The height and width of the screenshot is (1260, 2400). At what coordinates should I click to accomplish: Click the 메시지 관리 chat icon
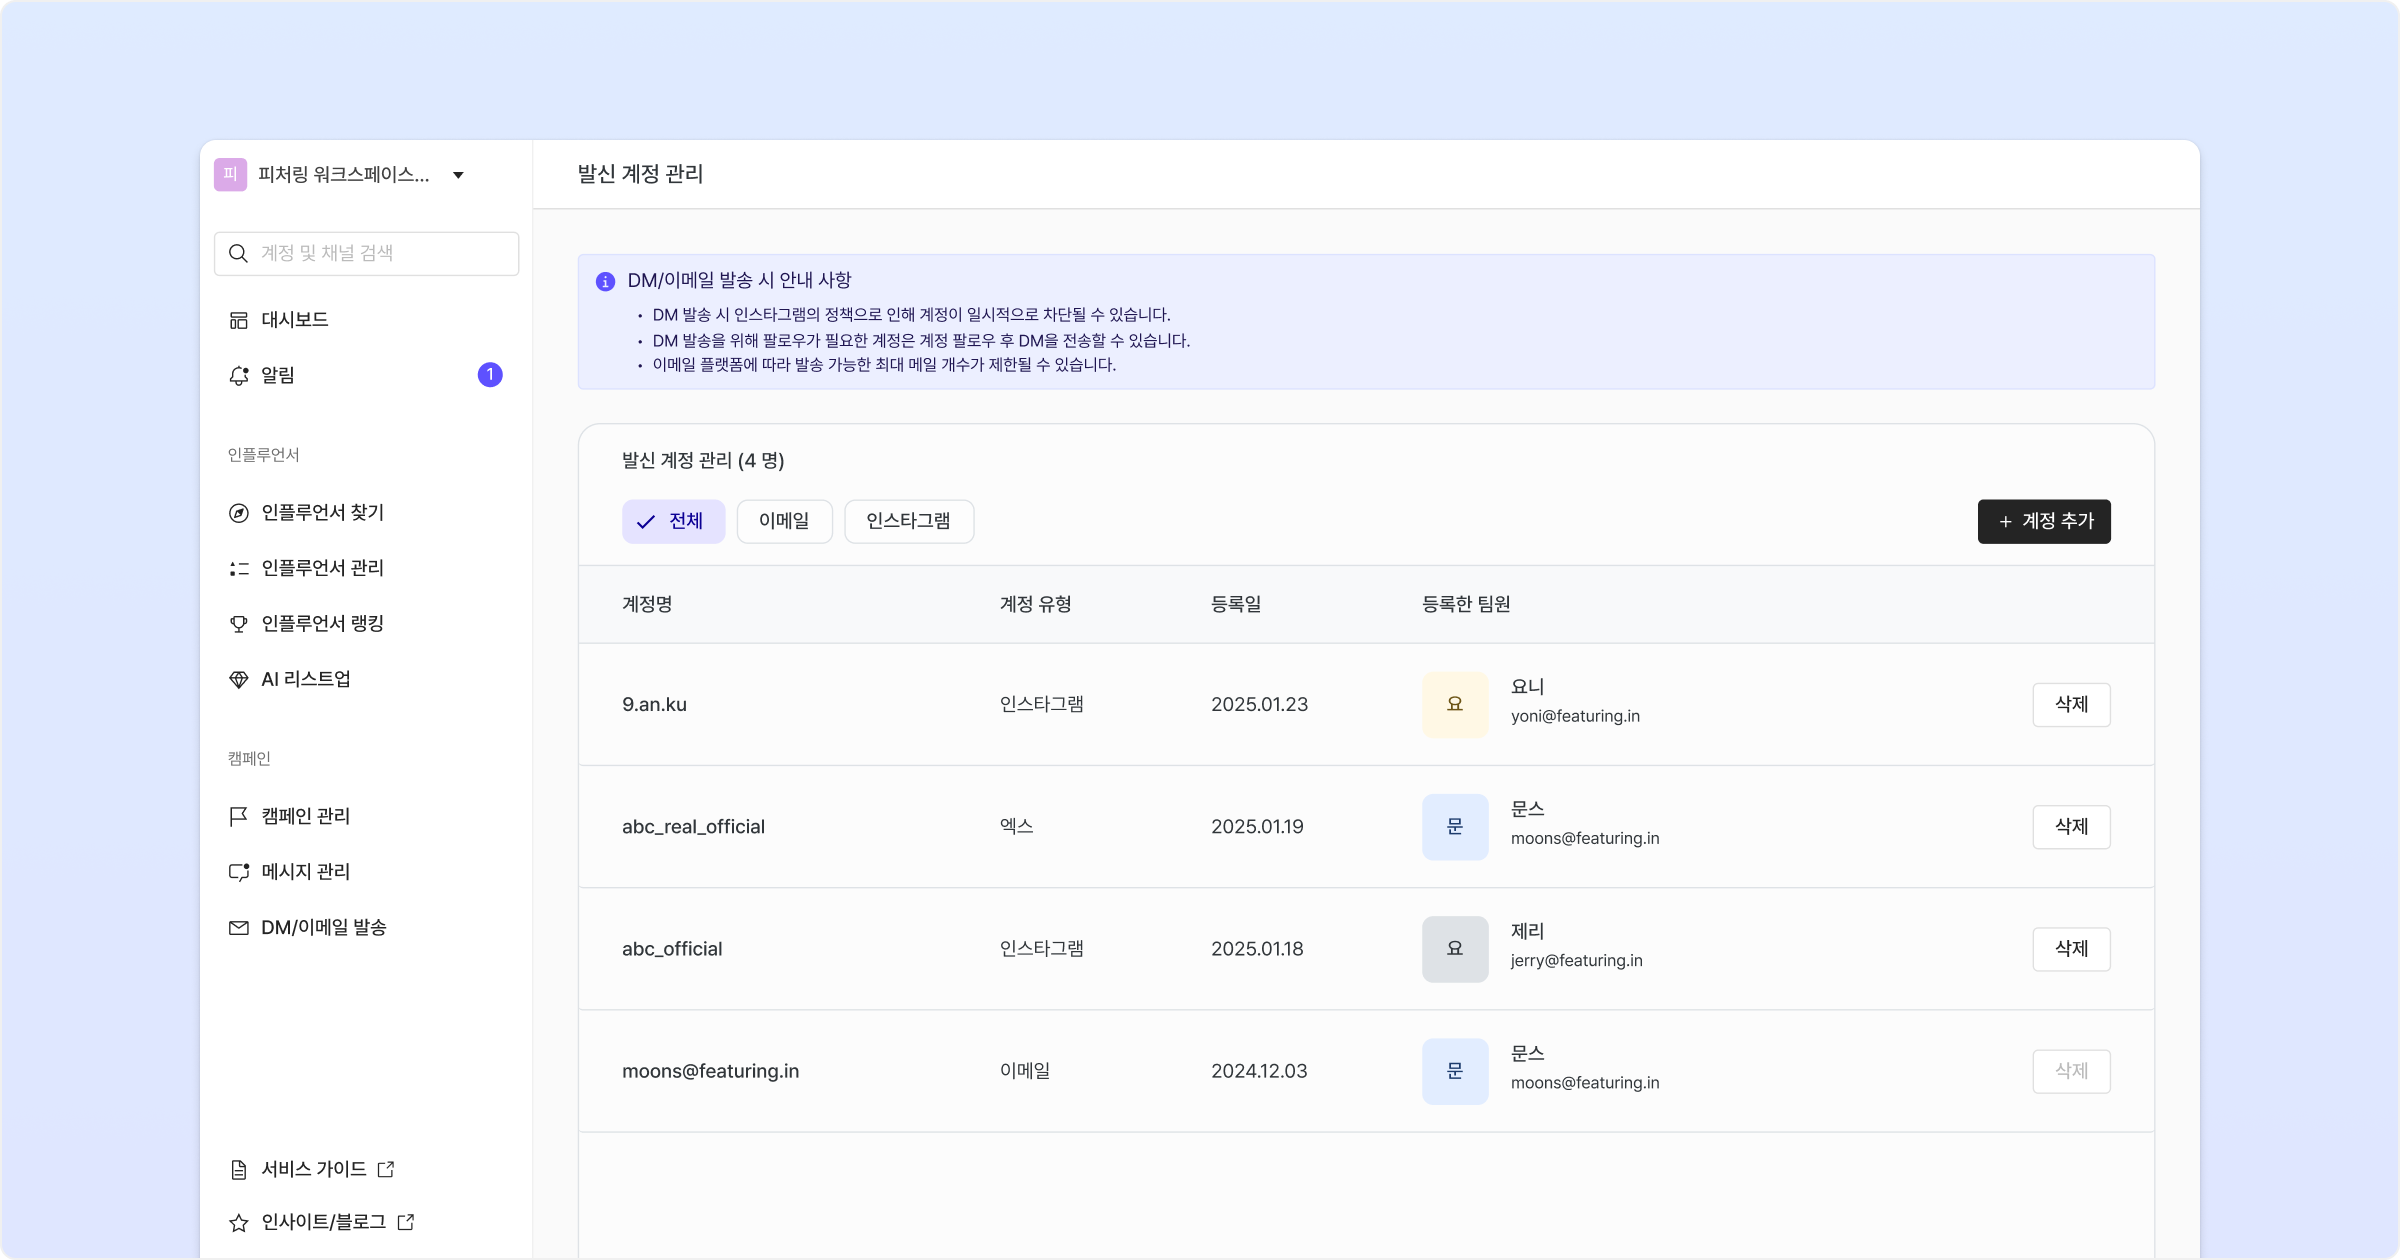pyautogui.click(x=238, y=872)
